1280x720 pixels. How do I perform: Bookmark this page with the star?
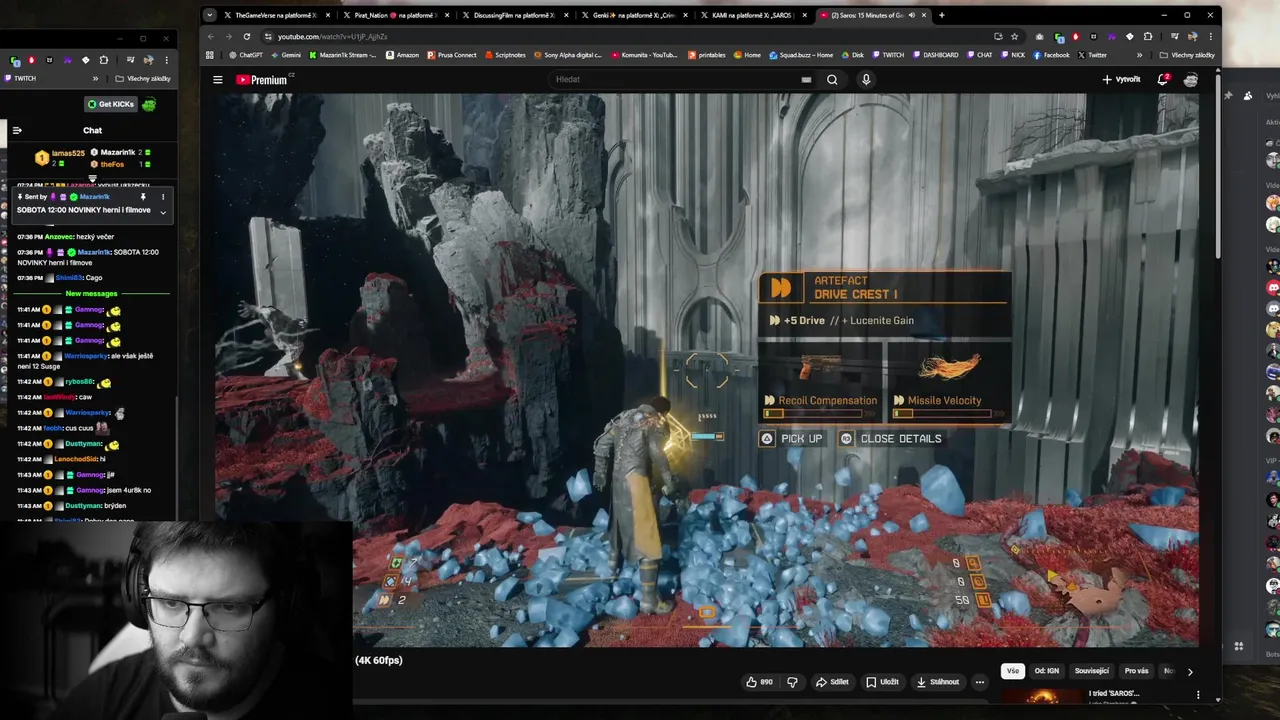(1014, 37)
